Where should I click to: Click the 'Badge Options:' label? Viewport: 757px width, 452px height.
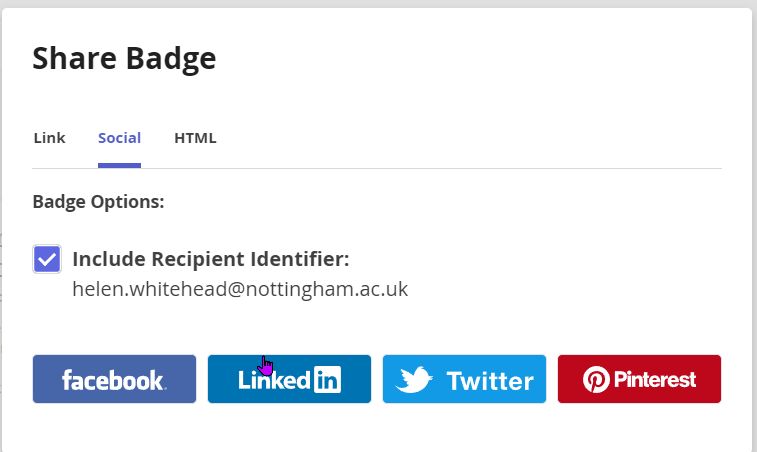pyautogui.click(x=98, y=201)
